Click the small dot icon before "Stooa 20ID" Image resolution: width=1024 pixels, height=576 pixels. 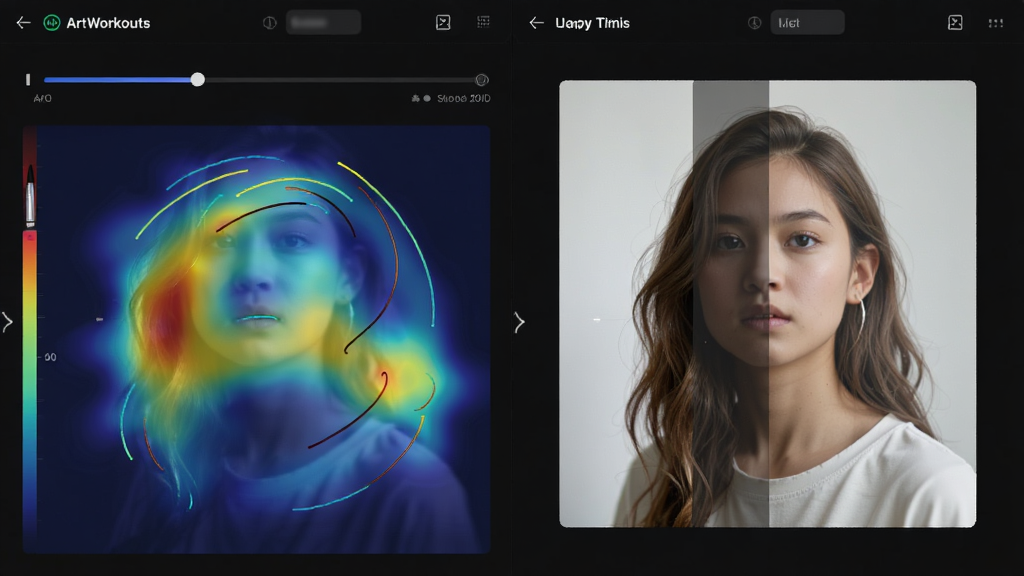tap(427, 99)
